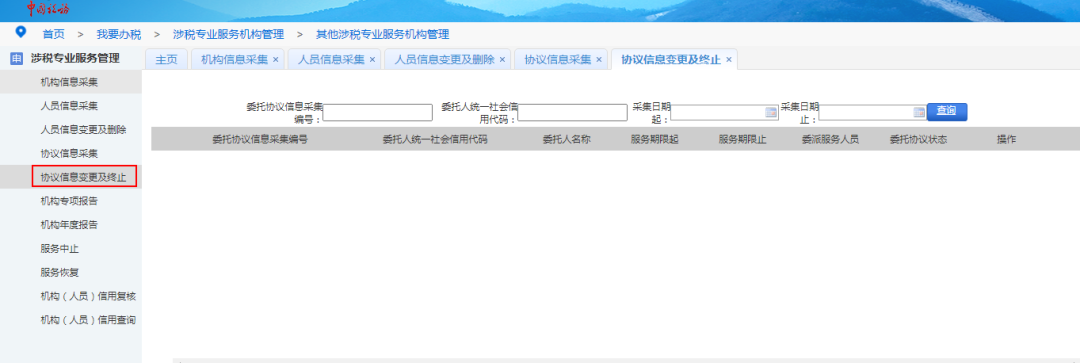Click the 委托人名称 column header

[566, 139]
